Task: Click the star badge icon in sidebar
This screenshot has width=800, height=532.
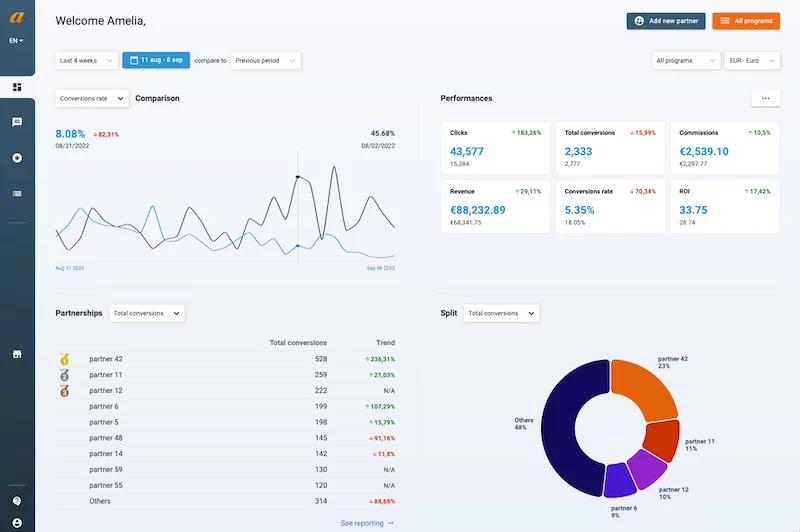Action: (17, 158)
